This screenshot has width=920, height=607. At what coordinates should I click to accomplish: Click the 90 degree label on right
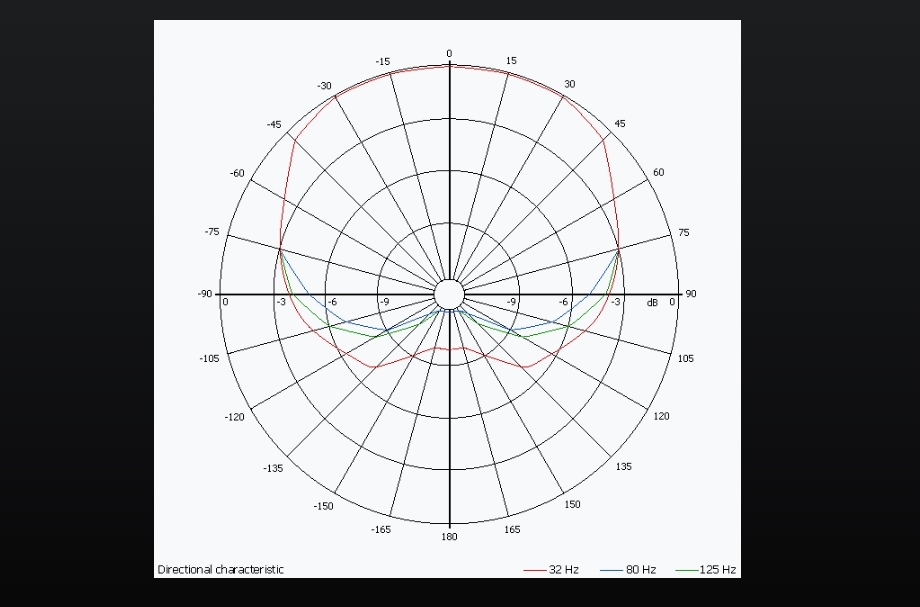(691, 294)
